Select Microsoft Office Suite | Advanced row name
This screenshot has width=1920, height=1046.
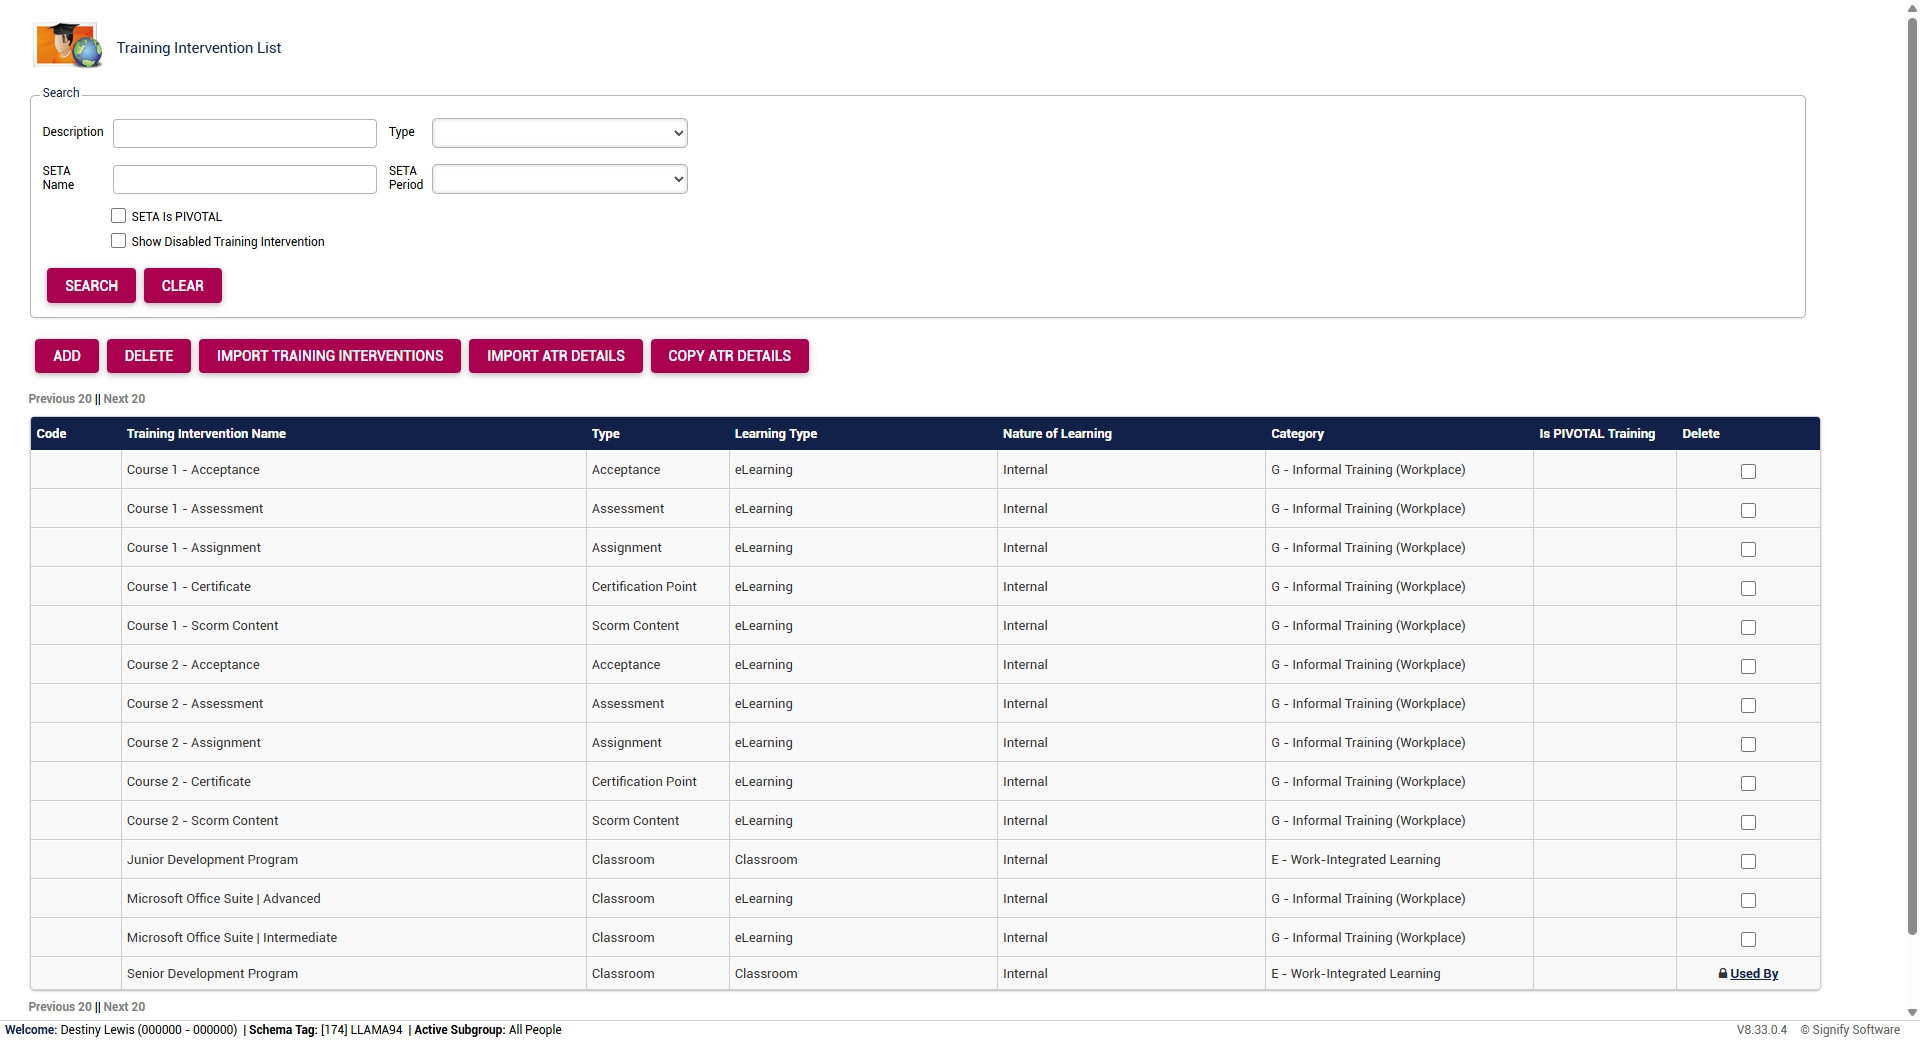point(223,898)
